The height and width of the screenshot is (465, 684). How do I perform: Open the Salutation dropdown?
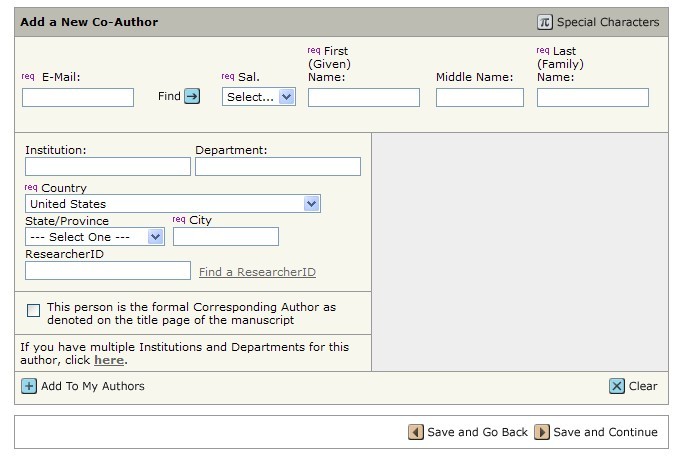pyautogui.click(x=259, y=97)
